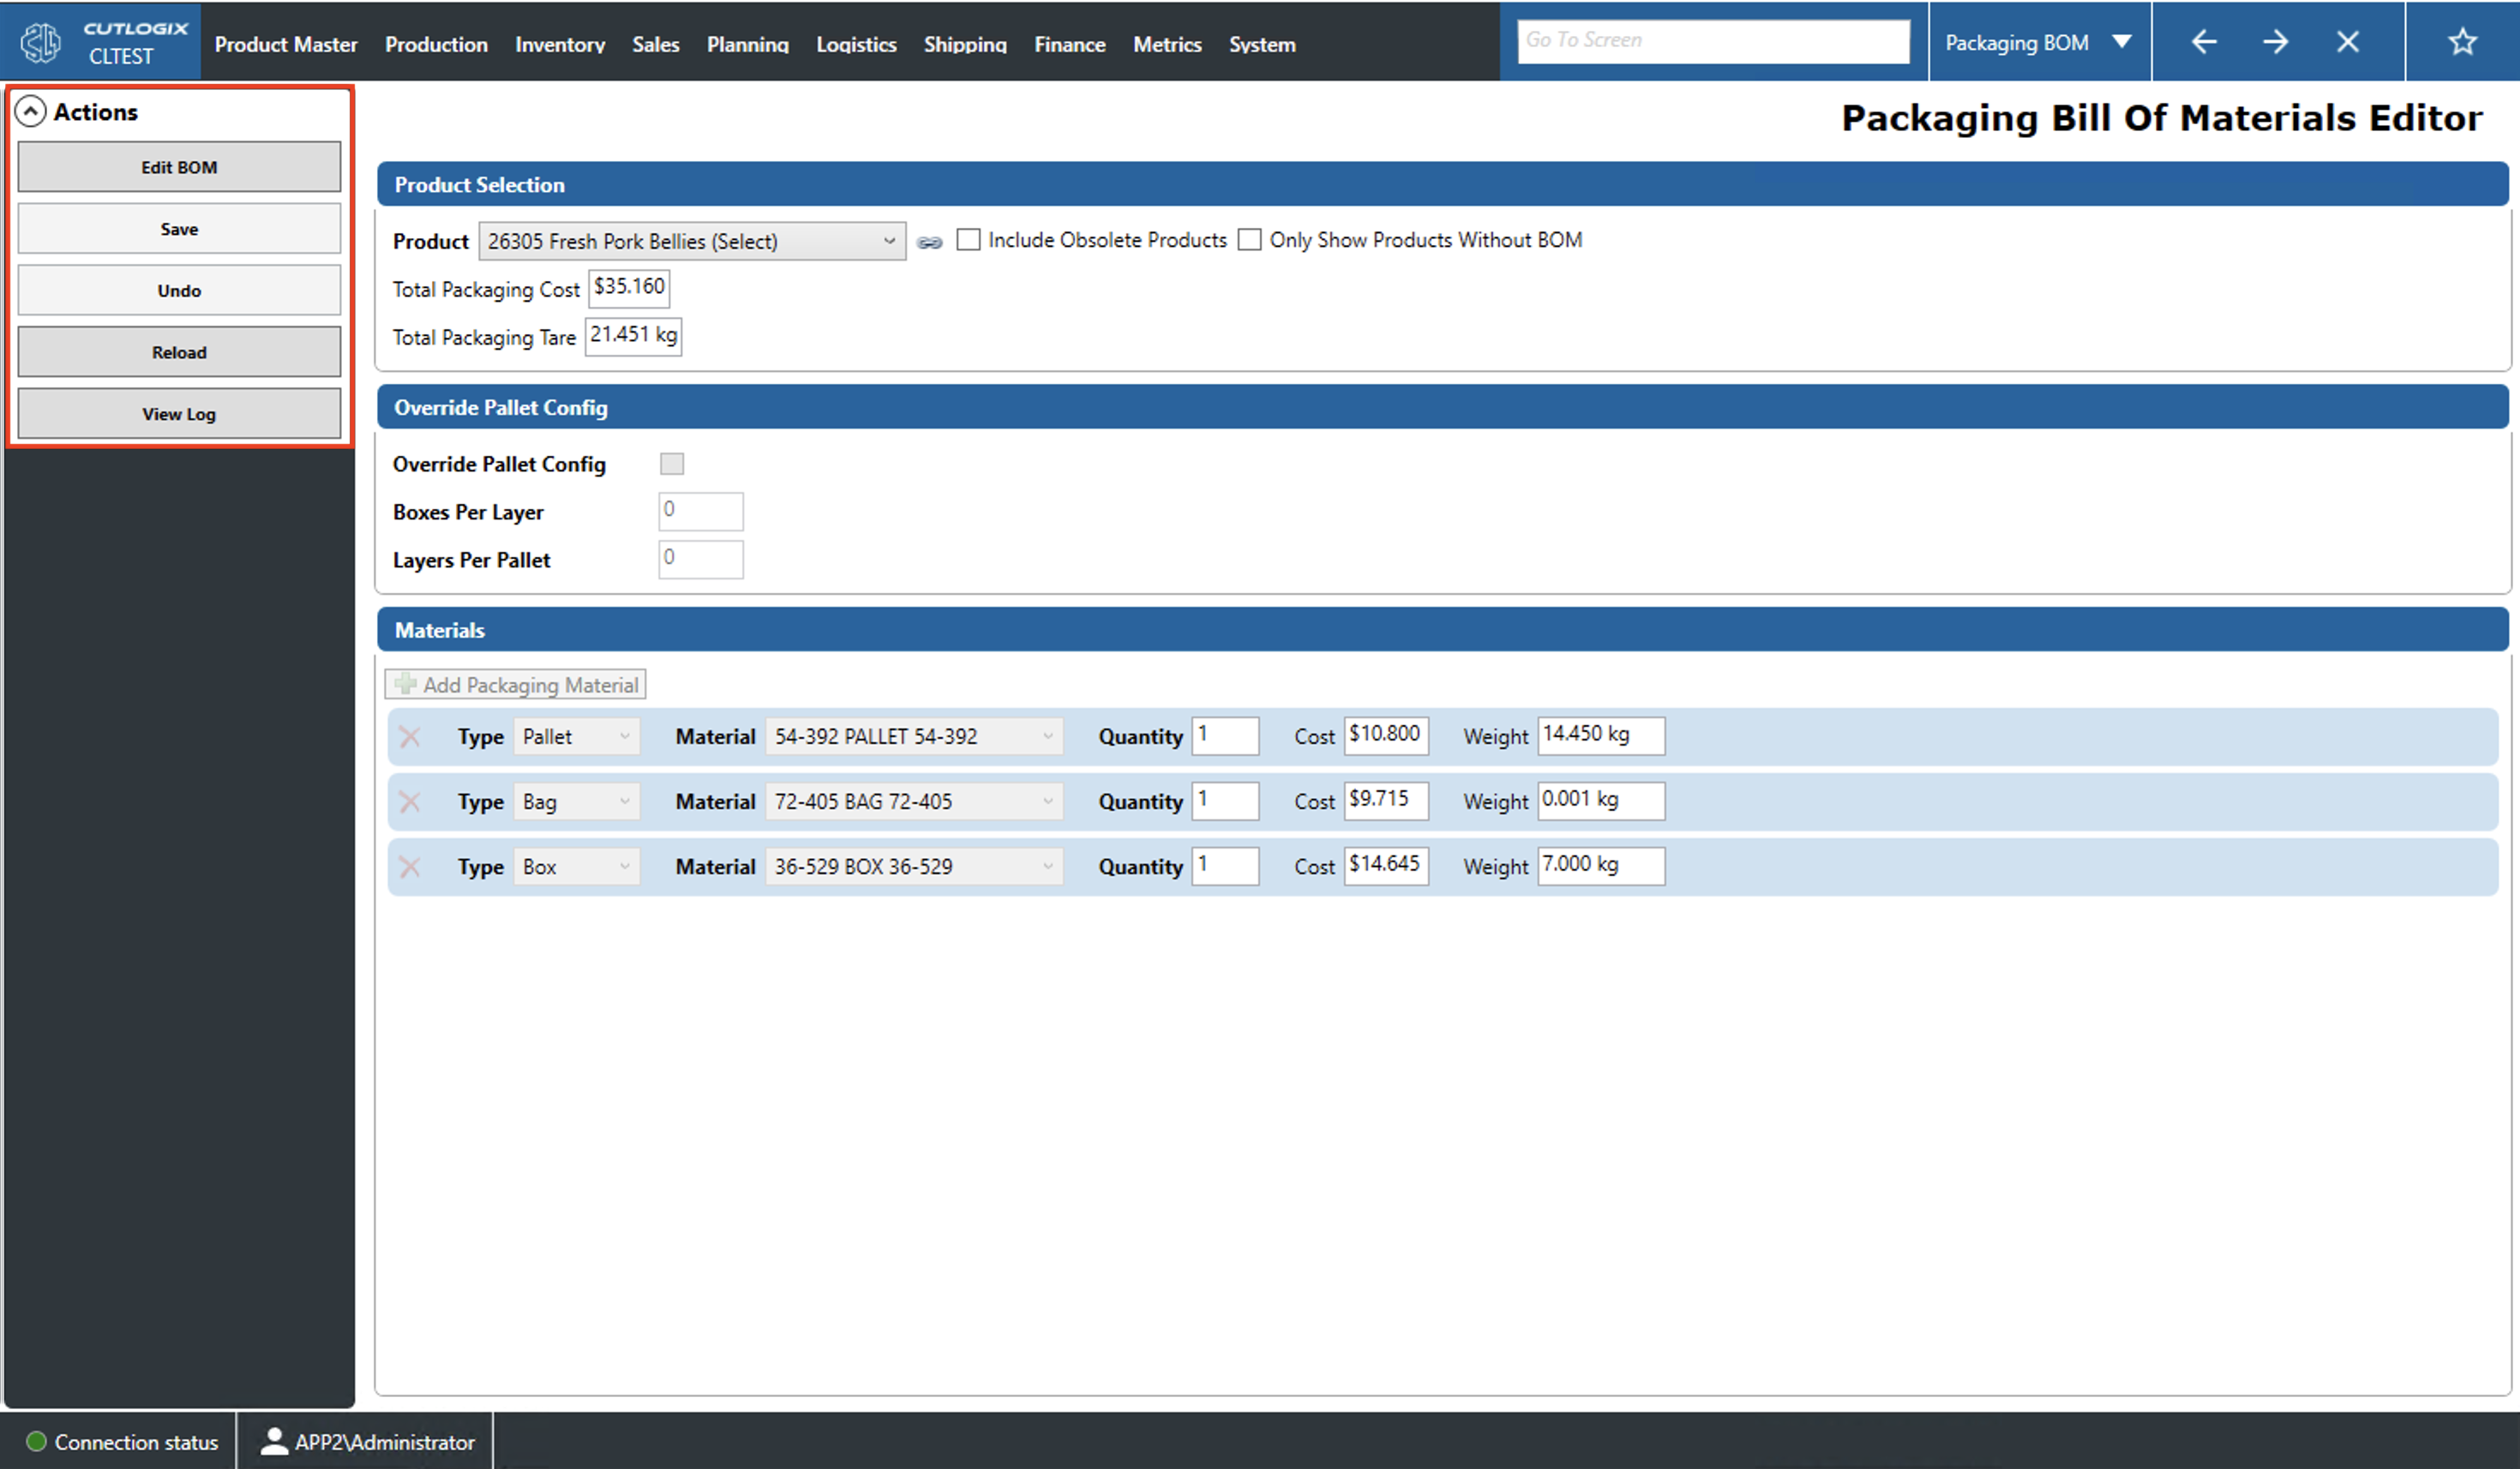Delete the Pallet material row
The image size is (2520, 1469).
(x=410, y=736)
